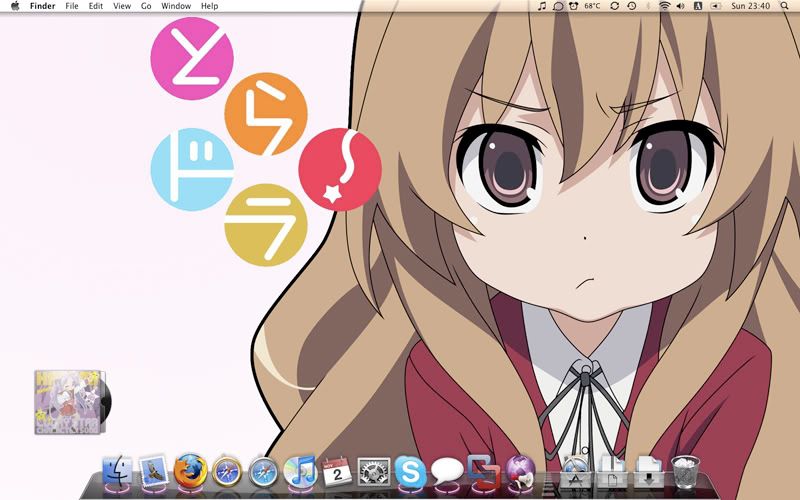Open the Go menu
800x500 pixels.
tap(146, 6)
